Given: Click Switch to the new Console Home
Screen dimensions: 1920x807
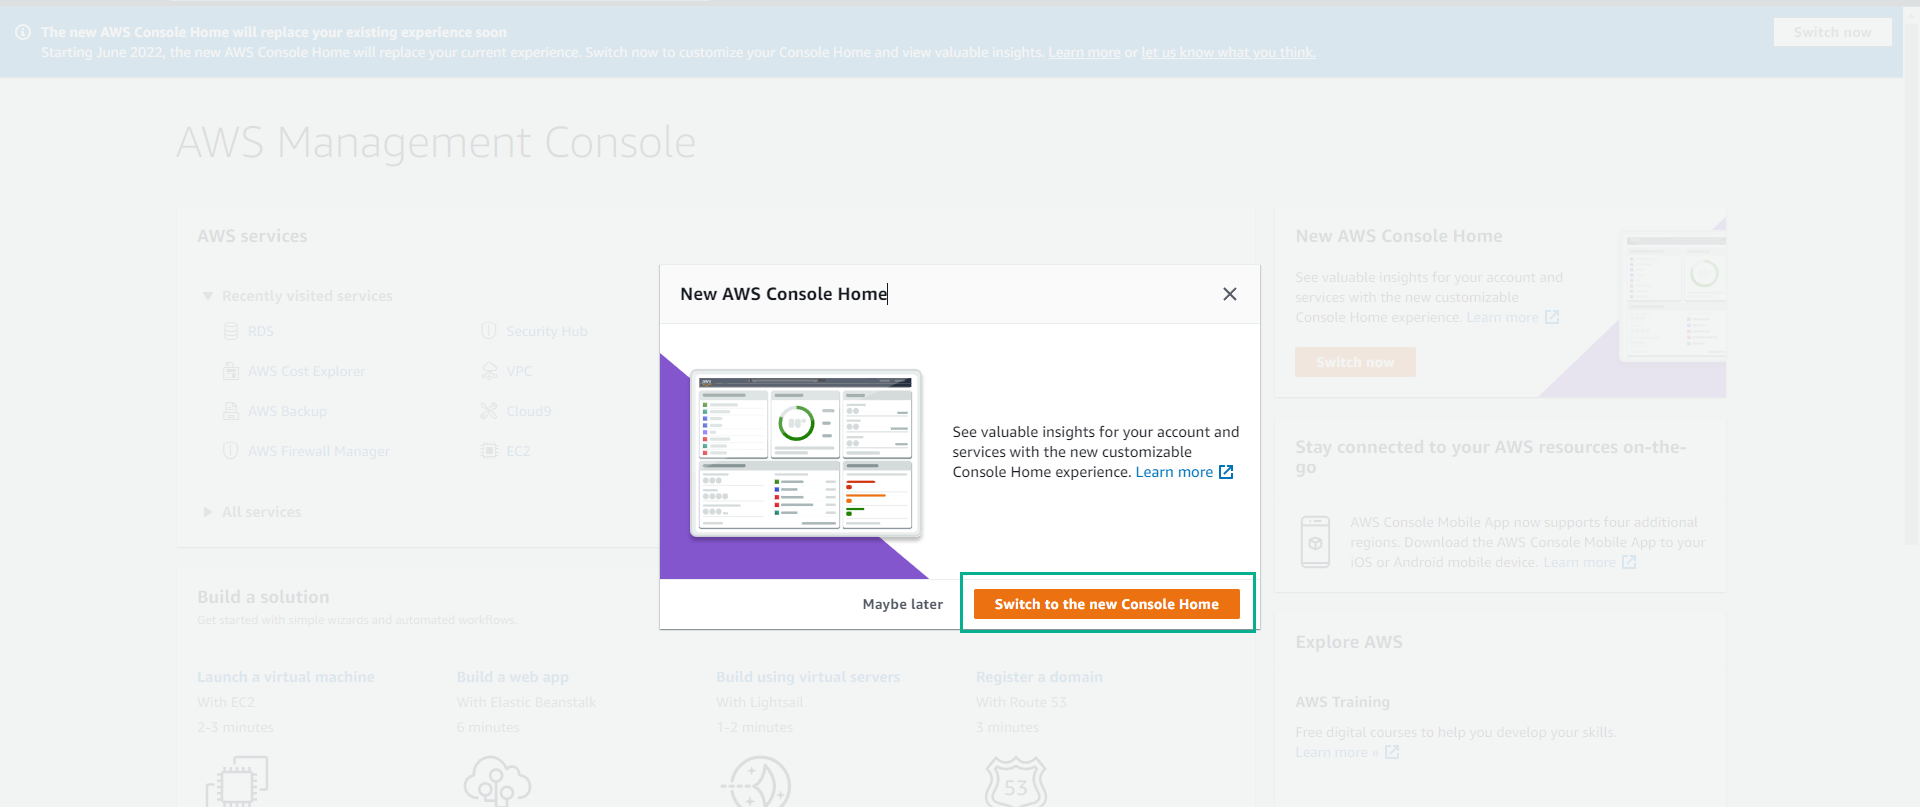Looking at the screenshot, I should (1107, 604).
